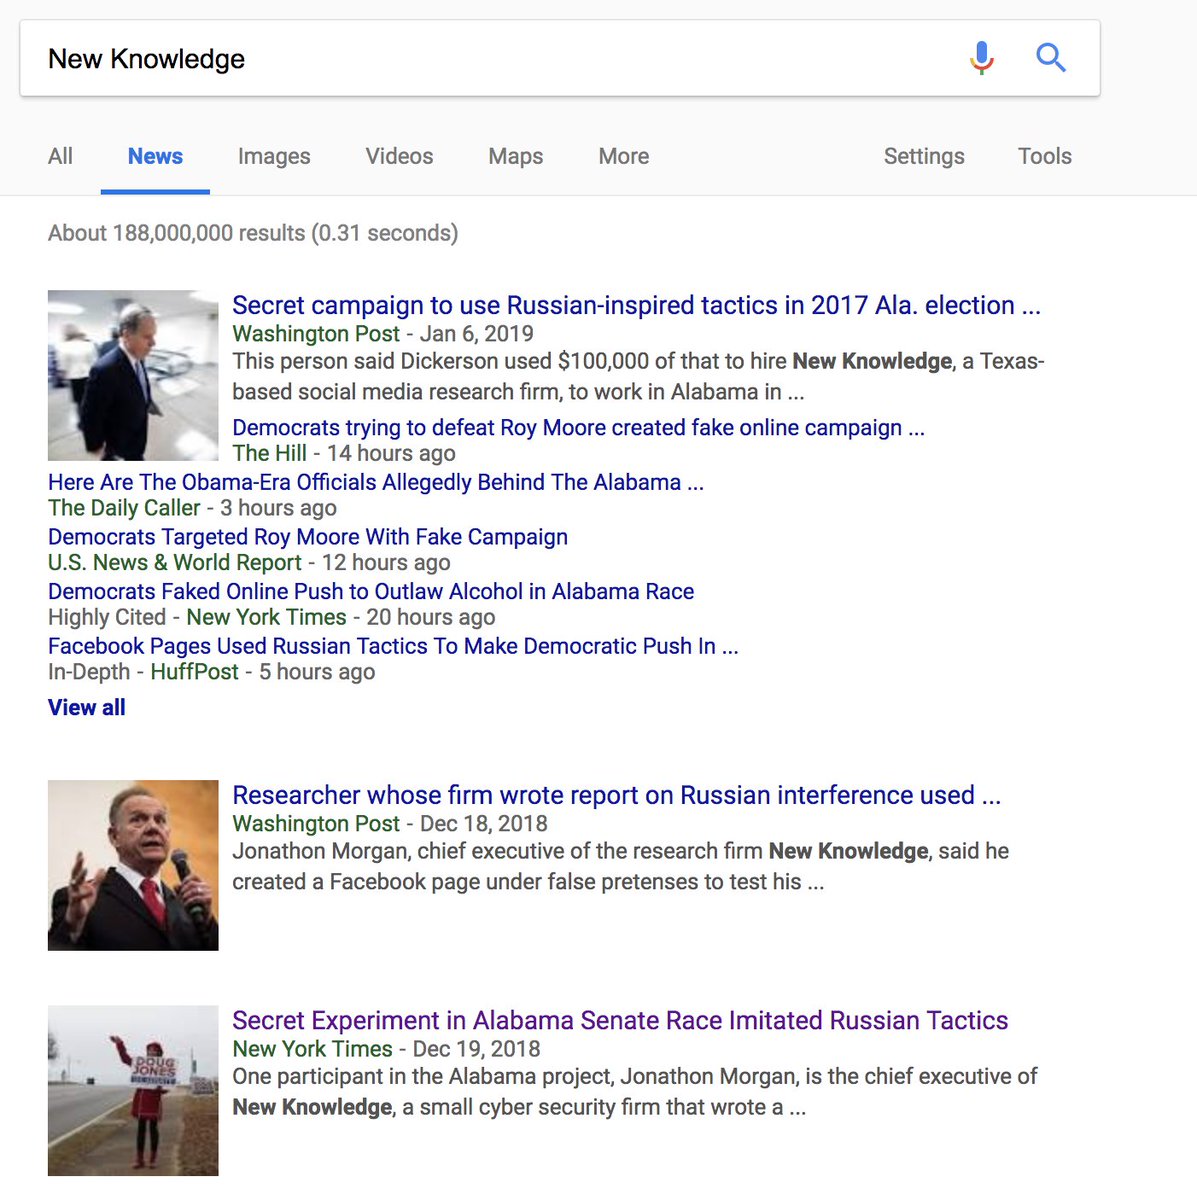Open 'Secret Experiment in Alabama Senate Race' article
1197x1200 pixels.
point(620,1020)
